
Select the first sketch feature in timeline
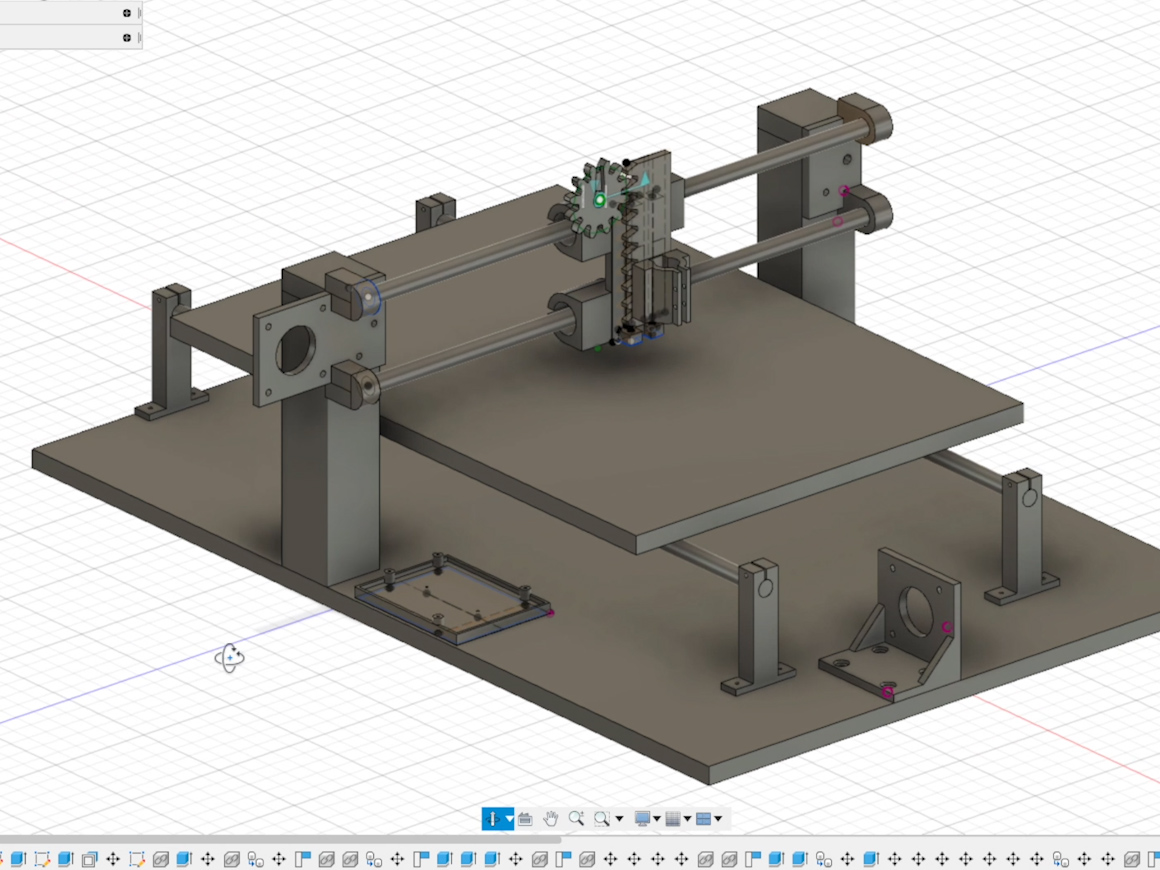(42, 859)
